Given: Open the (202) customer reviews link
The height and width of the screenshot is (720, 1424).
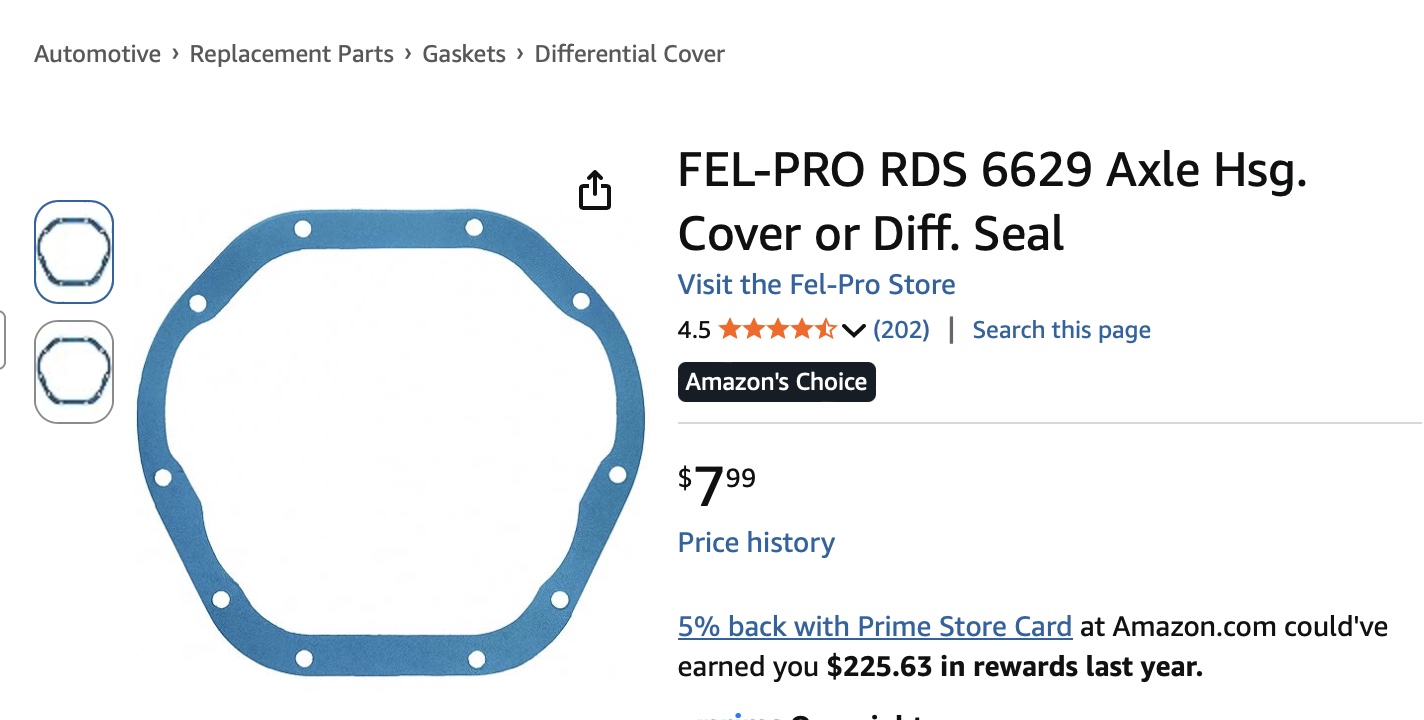Looking at the screenshot, I should (x=901, y=330).
